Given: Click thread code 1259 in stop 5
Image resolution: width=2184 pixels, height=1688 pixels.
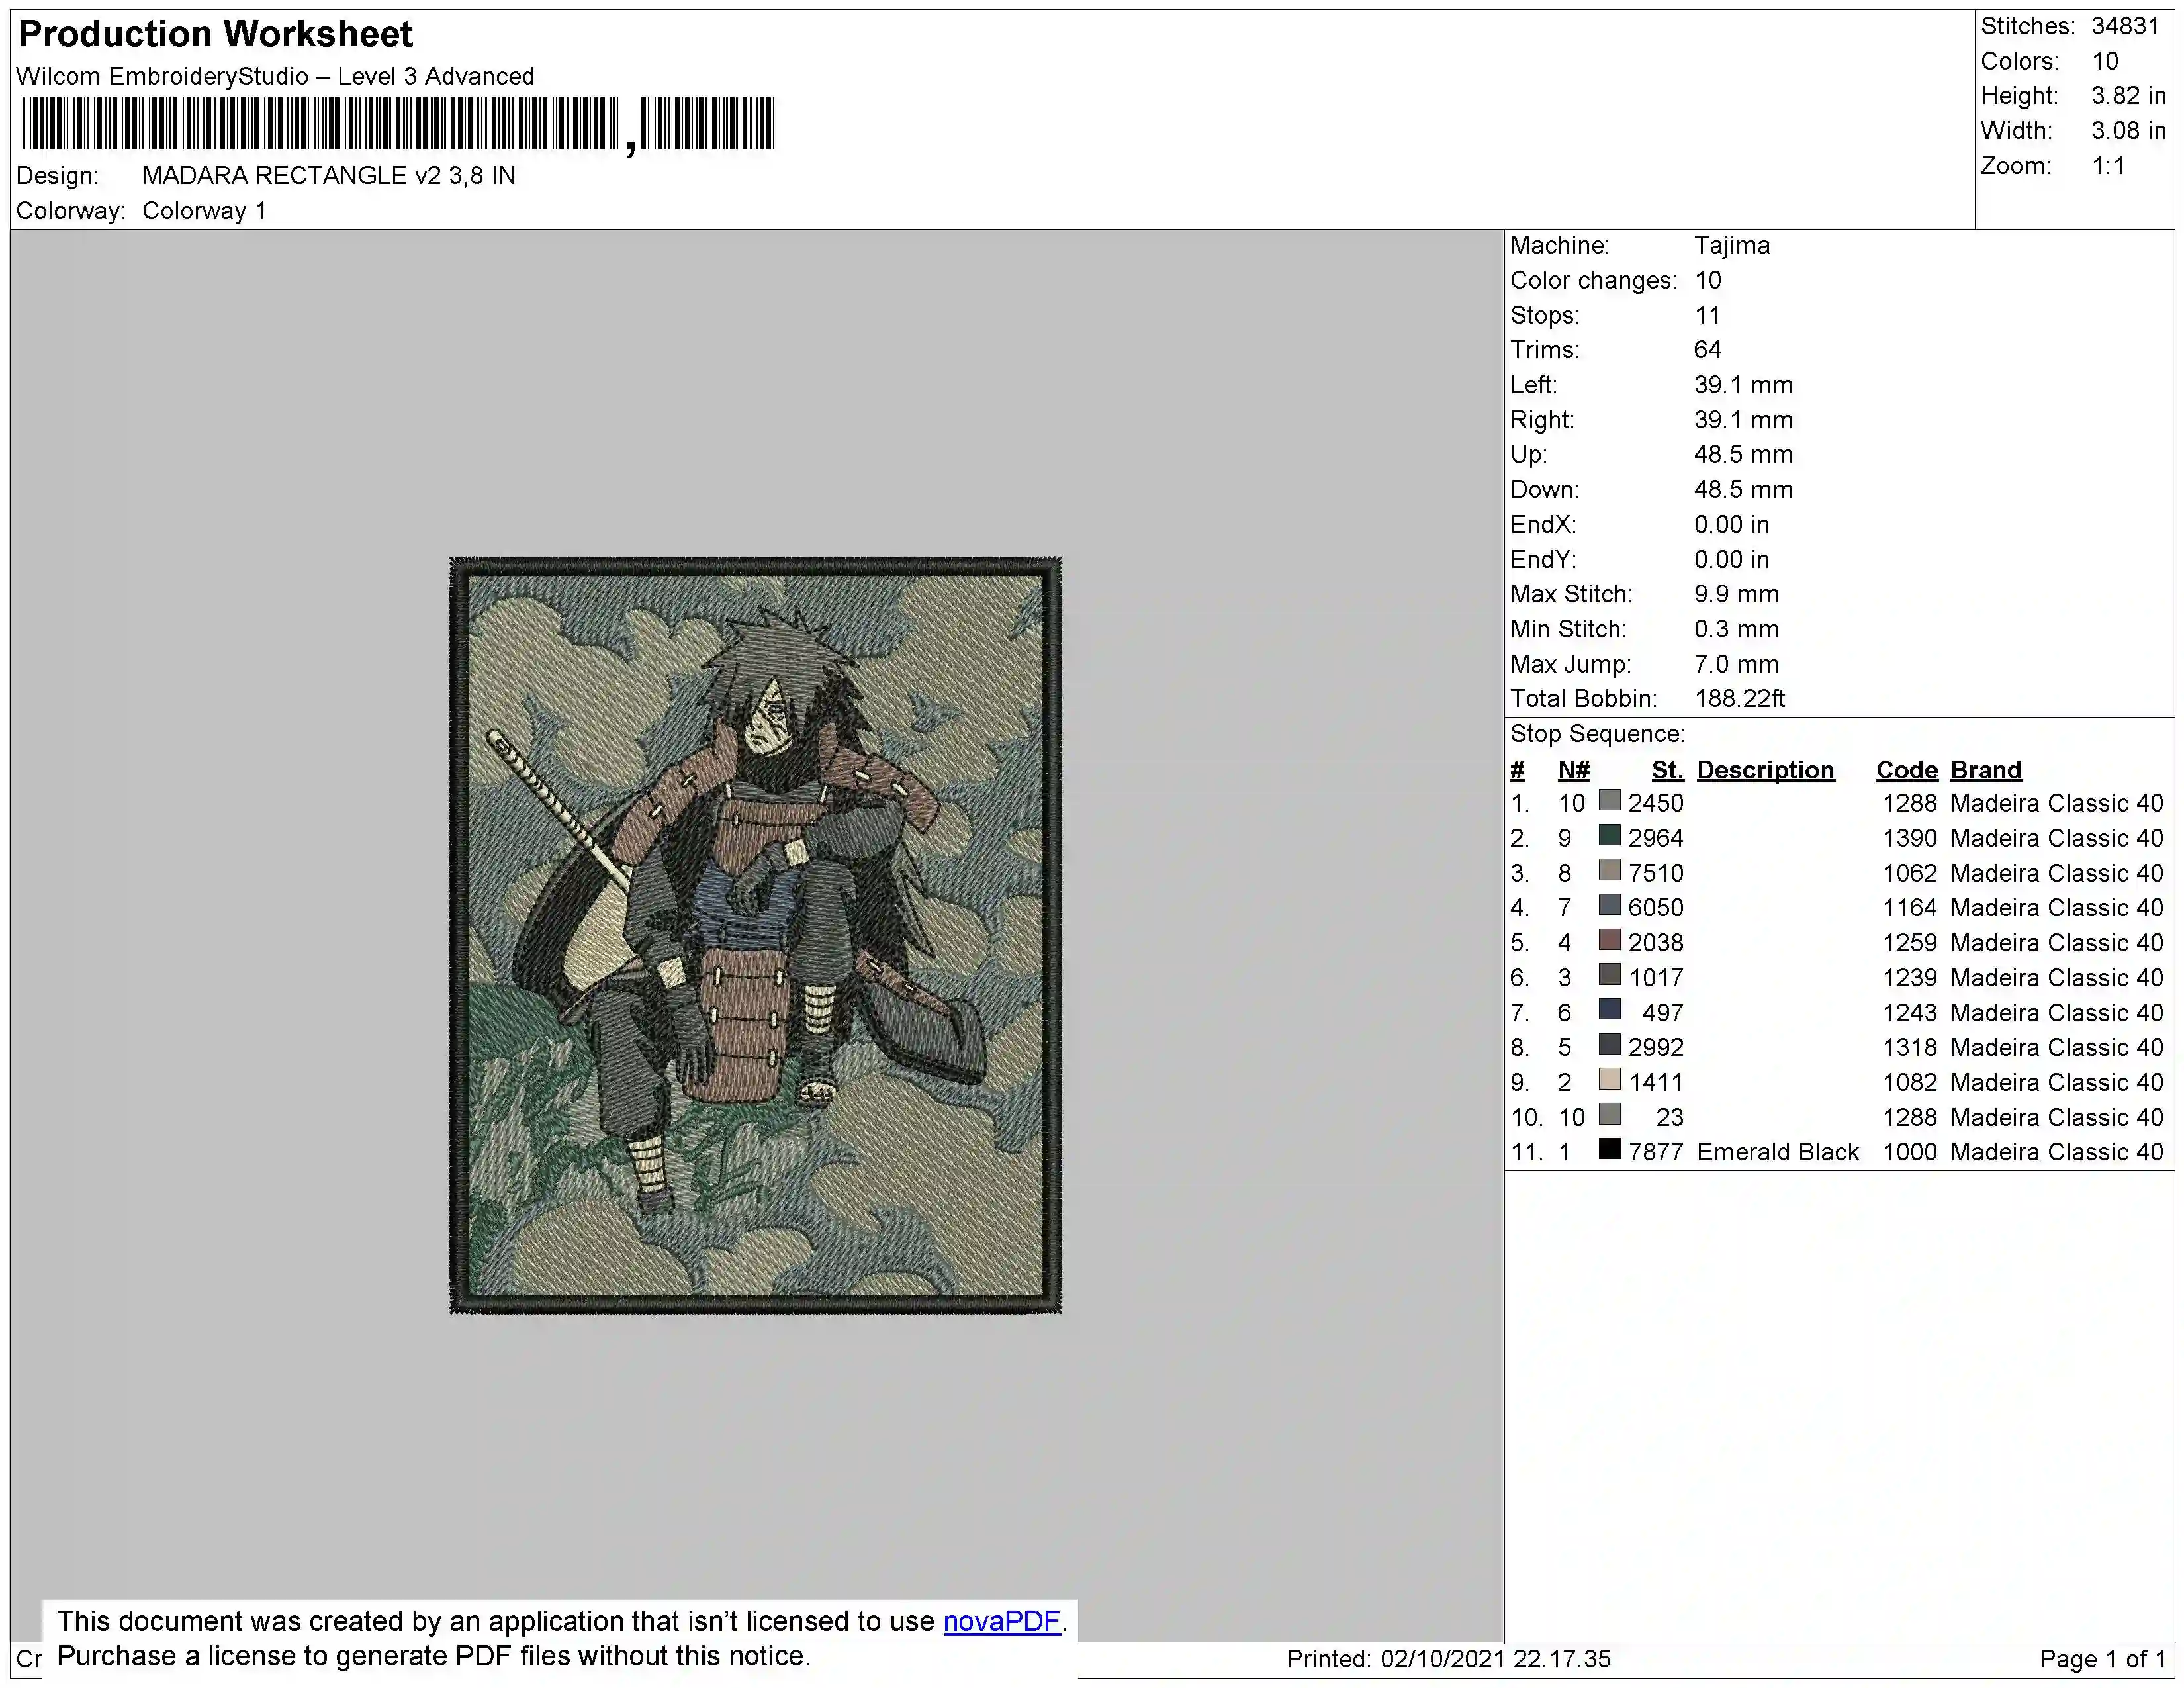Looking at the screenshot, I should coord(1910,943).
